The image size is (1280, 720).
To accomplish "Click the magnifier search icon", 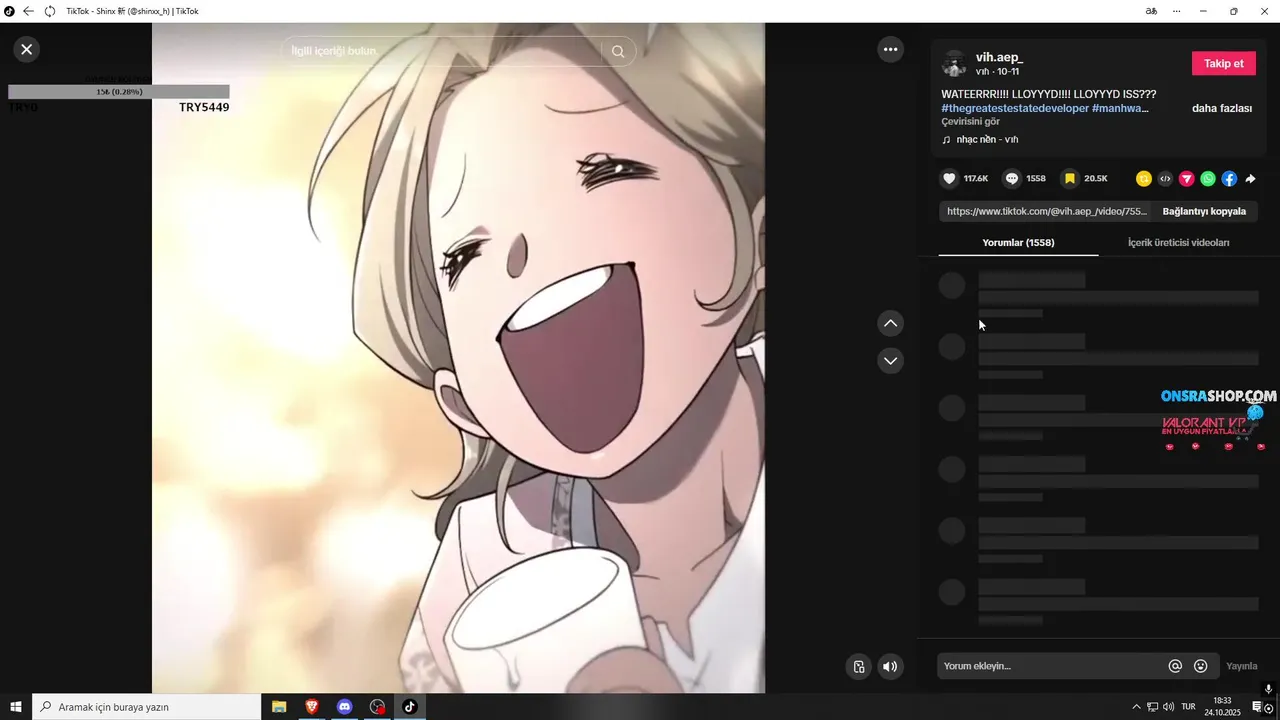I will pyautogui.click(x=618, y=51).
